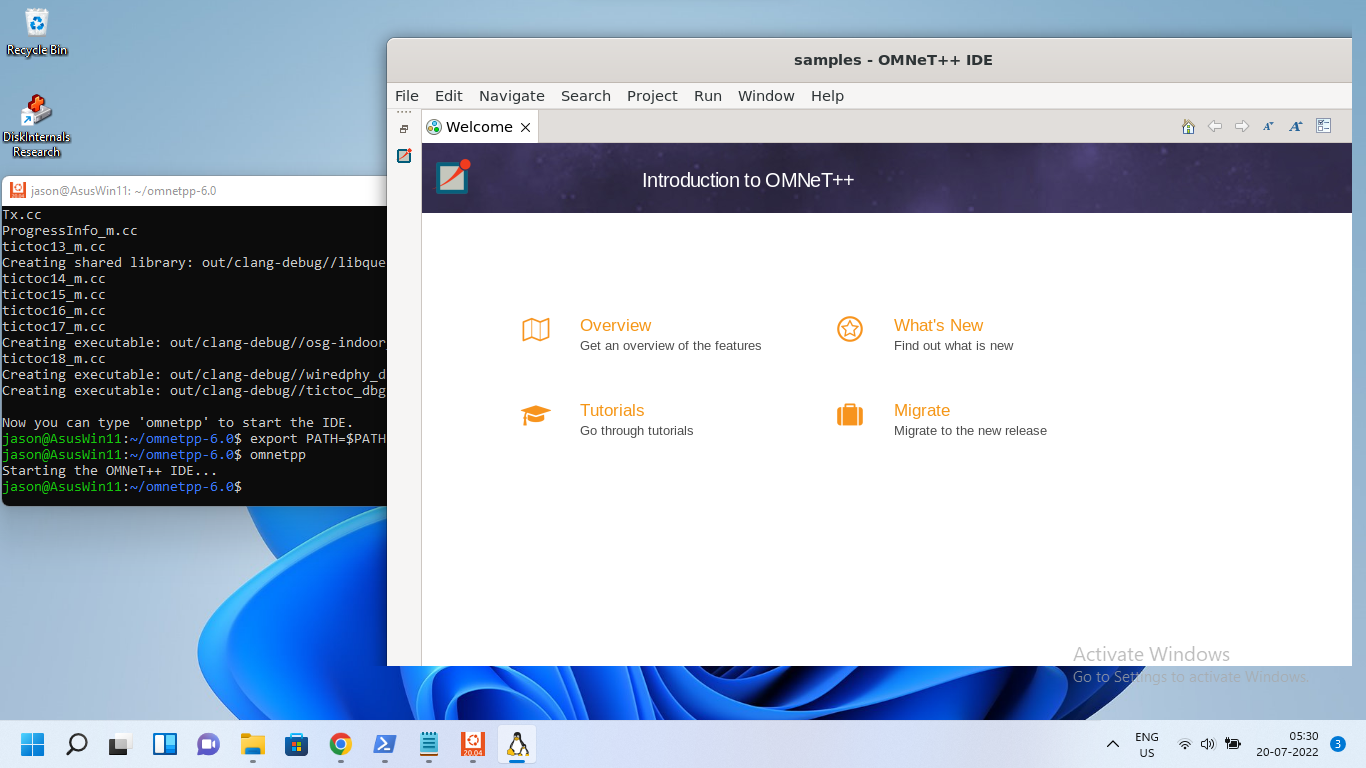Viewport: 1366px width, 768px height.
Task: Open the Run menu
Action: (x=708, y=96)
